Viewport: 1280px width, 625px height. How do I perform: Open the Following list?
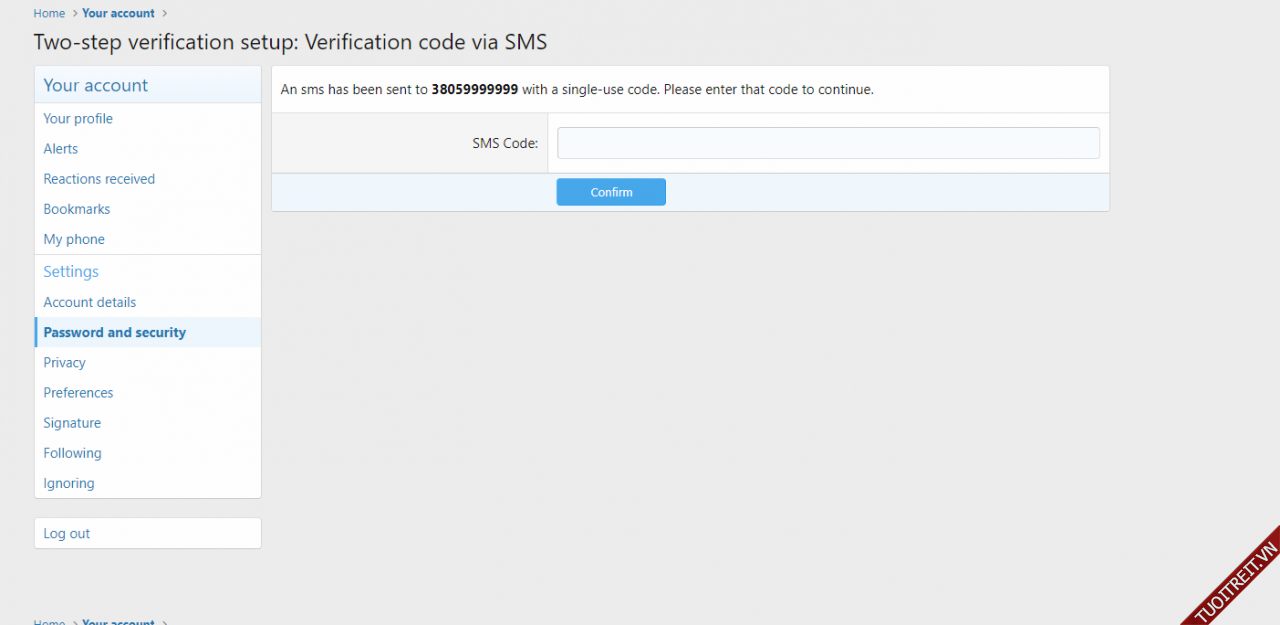pyautogui.click(x=72, y=453)
